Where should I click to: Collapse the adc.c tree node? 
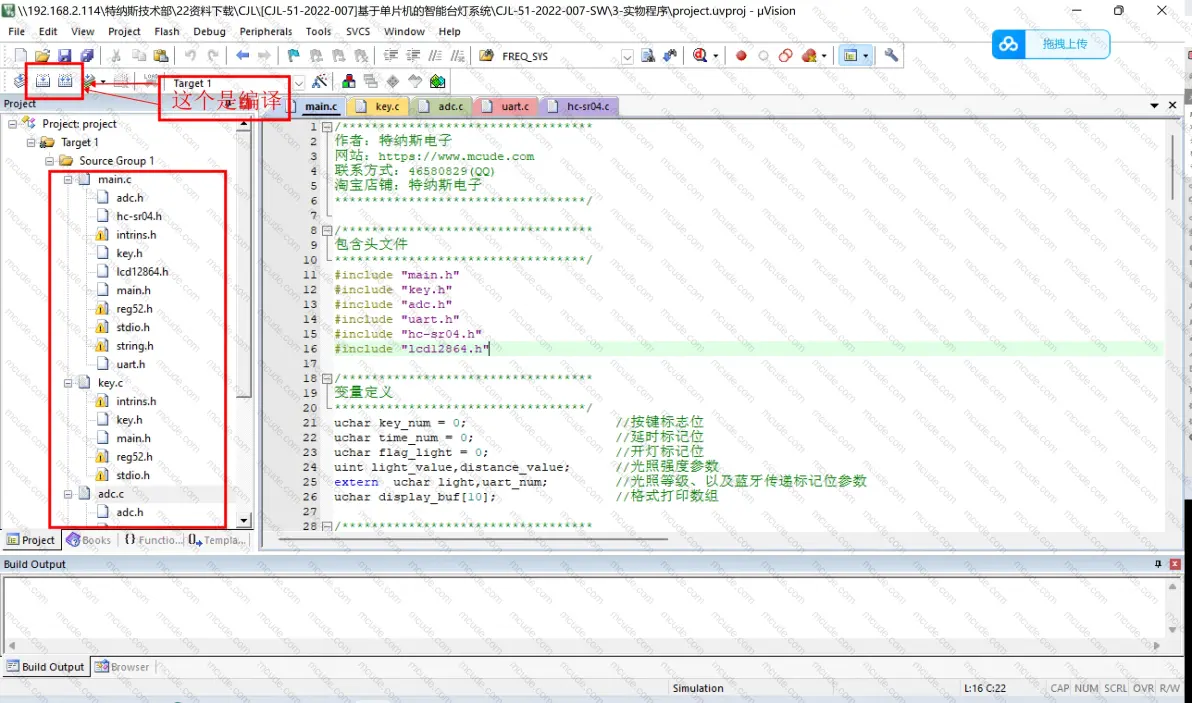(x=68, y=494)
